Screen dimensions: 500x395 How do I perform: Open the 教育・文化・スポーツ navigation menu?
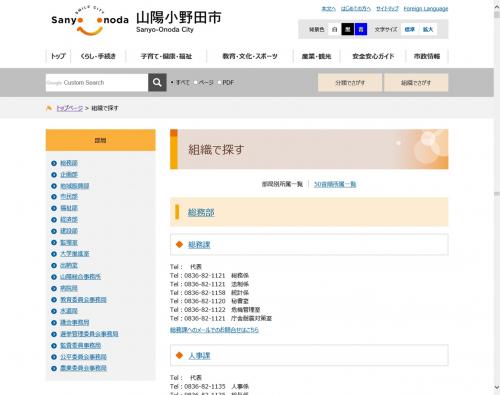pos(250,56)
